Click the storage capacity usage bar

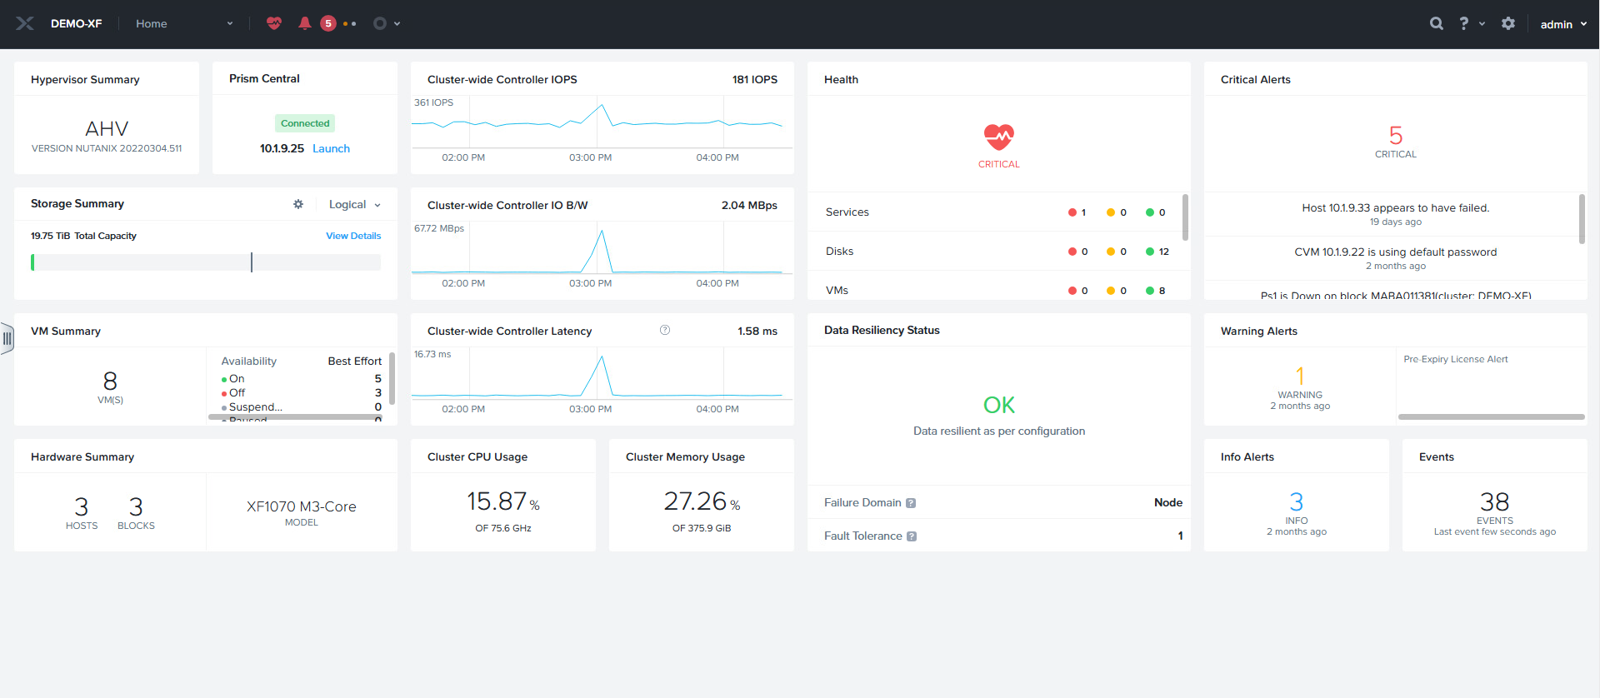[x=206, y=262]
